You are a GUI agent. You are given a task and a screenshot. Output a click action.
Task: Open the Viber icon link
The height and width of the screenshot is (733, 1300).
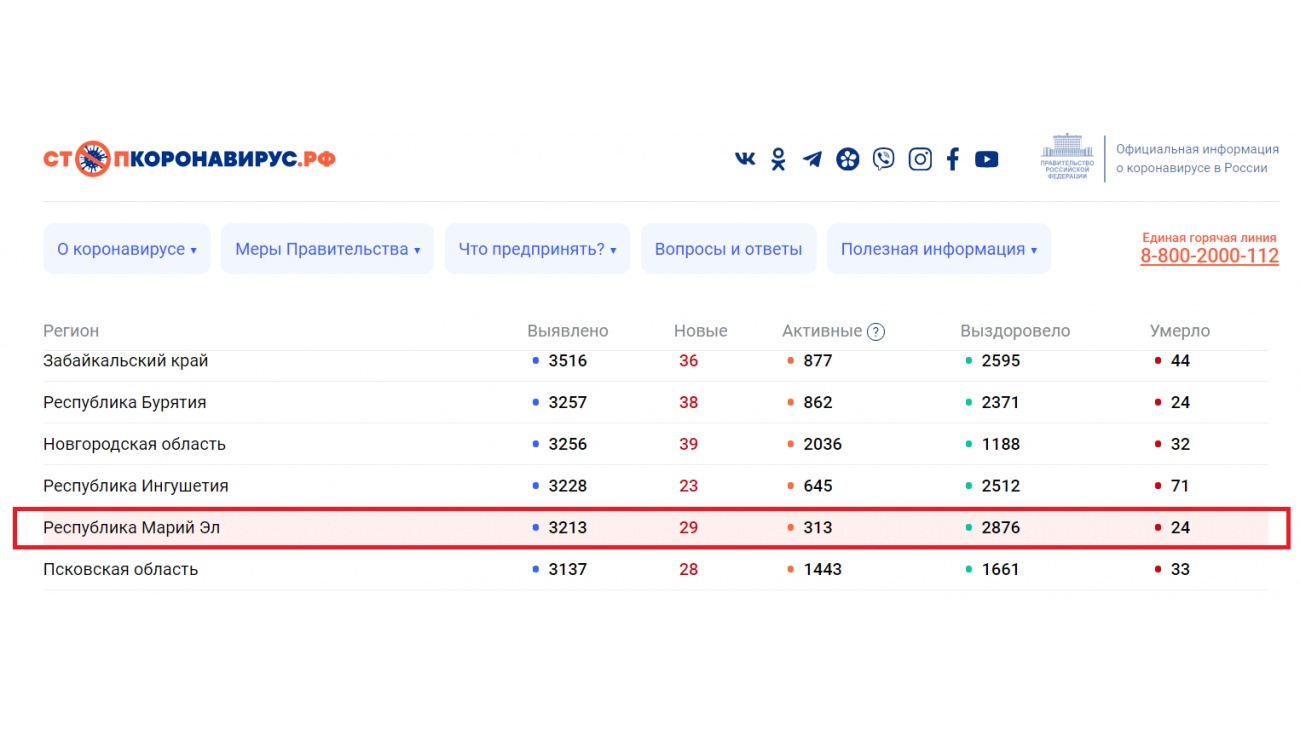883,159
